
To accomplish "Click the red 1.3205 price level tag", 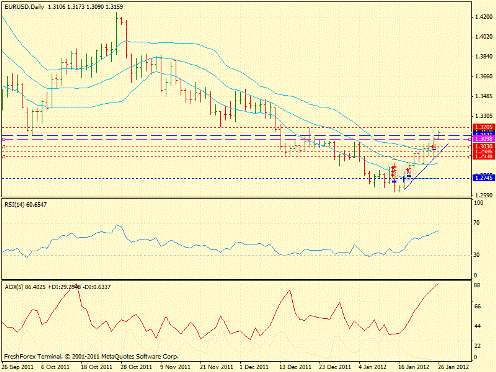I will (484, 127).
